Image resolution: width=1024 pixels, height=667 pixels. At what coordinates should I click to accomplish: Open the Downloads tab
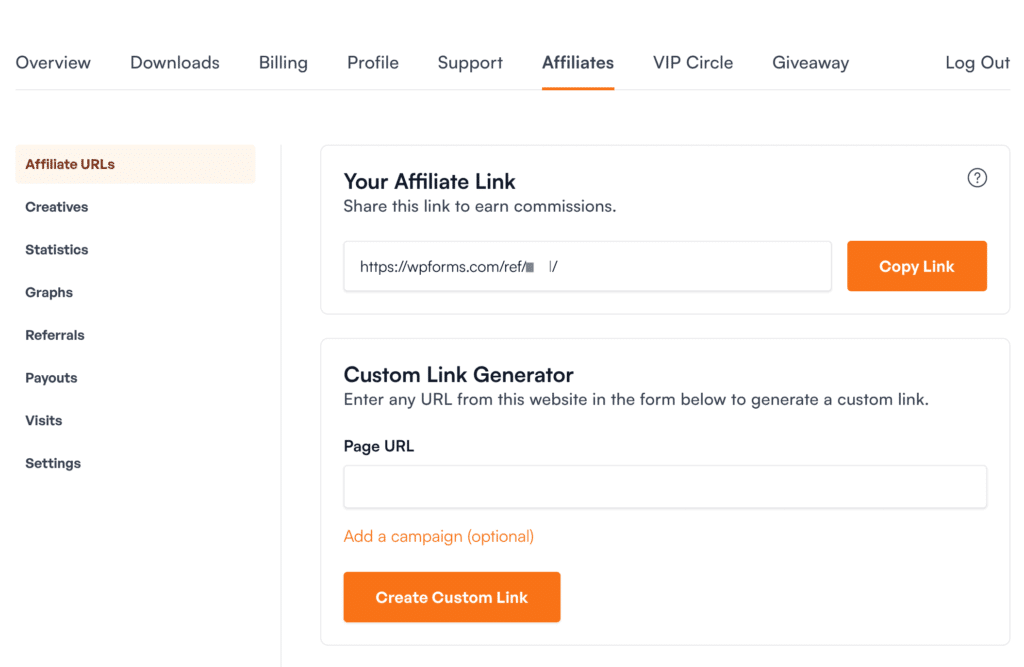pos(174,62)
